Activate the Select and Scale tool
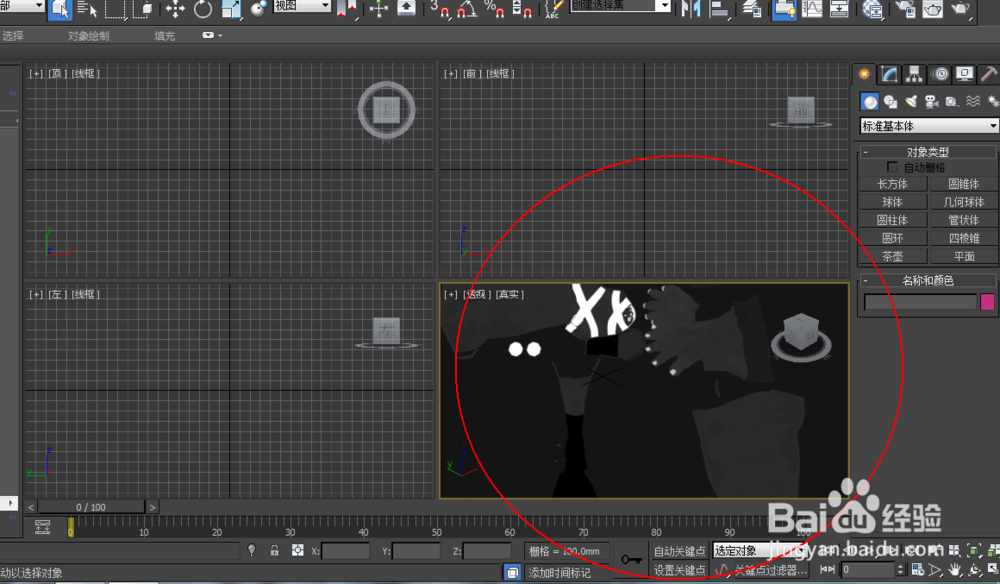Screen dimensions: 1000x584 point(231,9)
